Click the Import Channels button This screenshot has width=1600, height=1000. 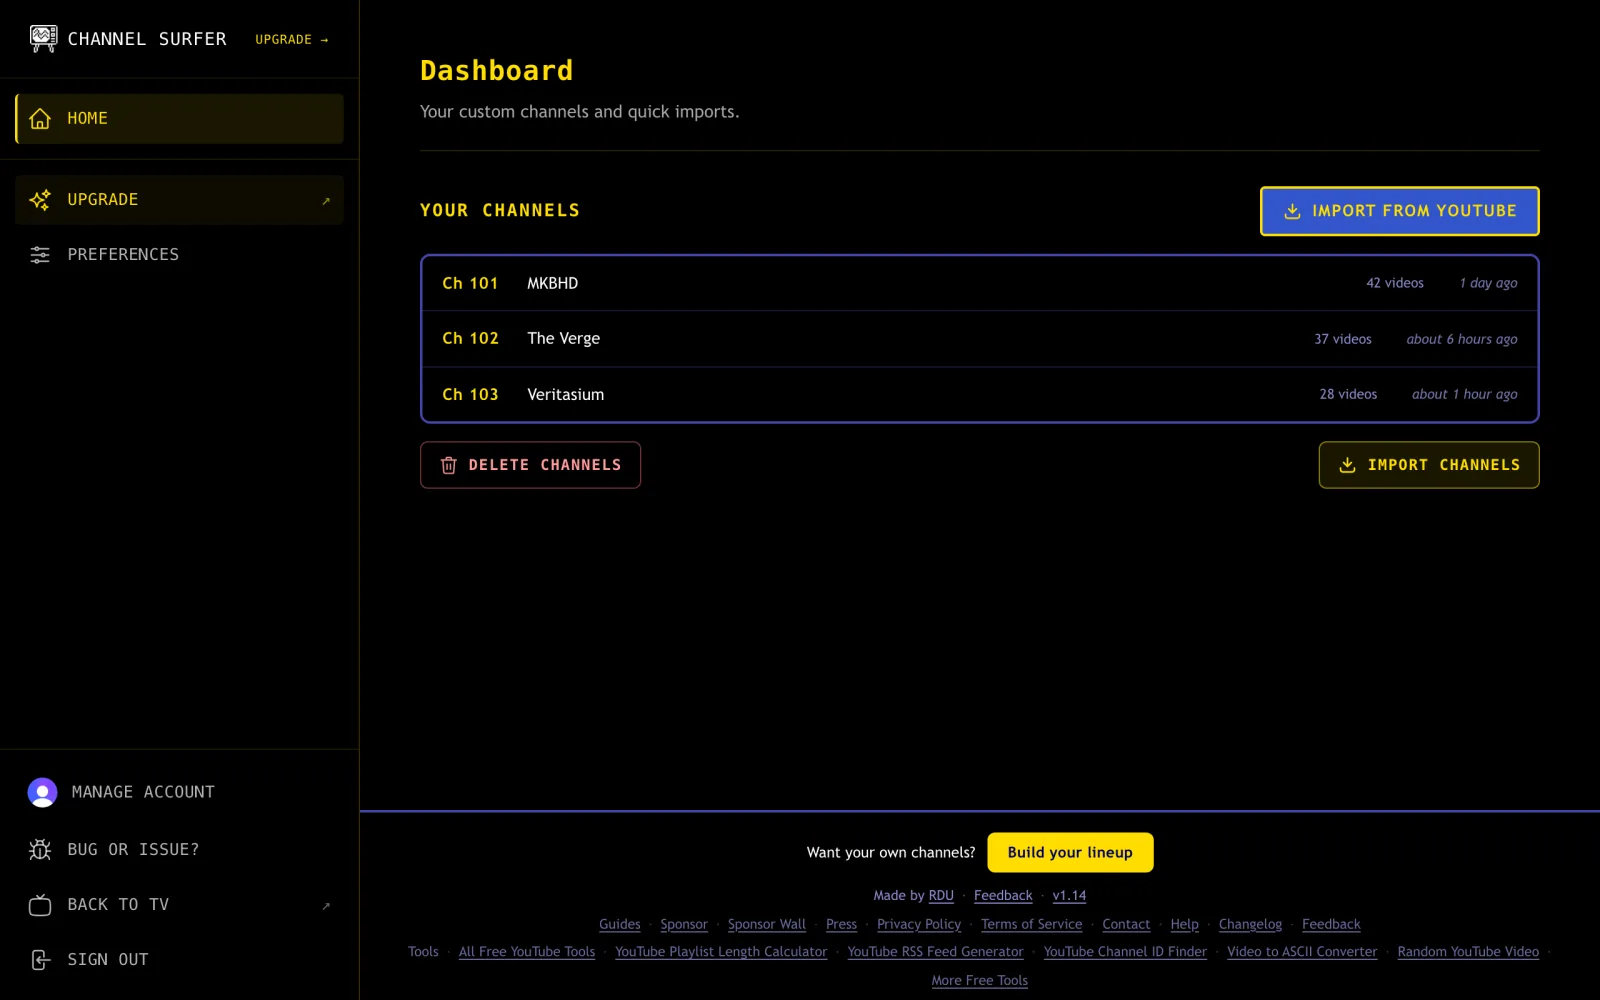[1428, 465]
